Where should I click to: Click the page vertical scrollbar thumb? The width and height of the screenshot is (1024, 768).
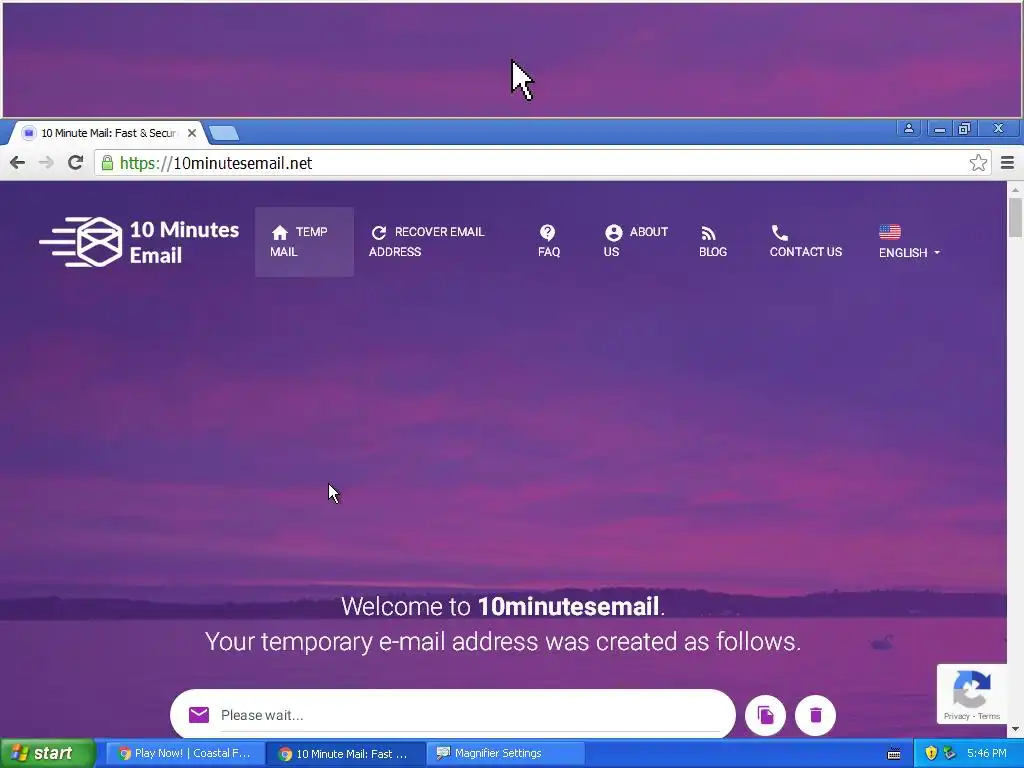pos(1015,217)
